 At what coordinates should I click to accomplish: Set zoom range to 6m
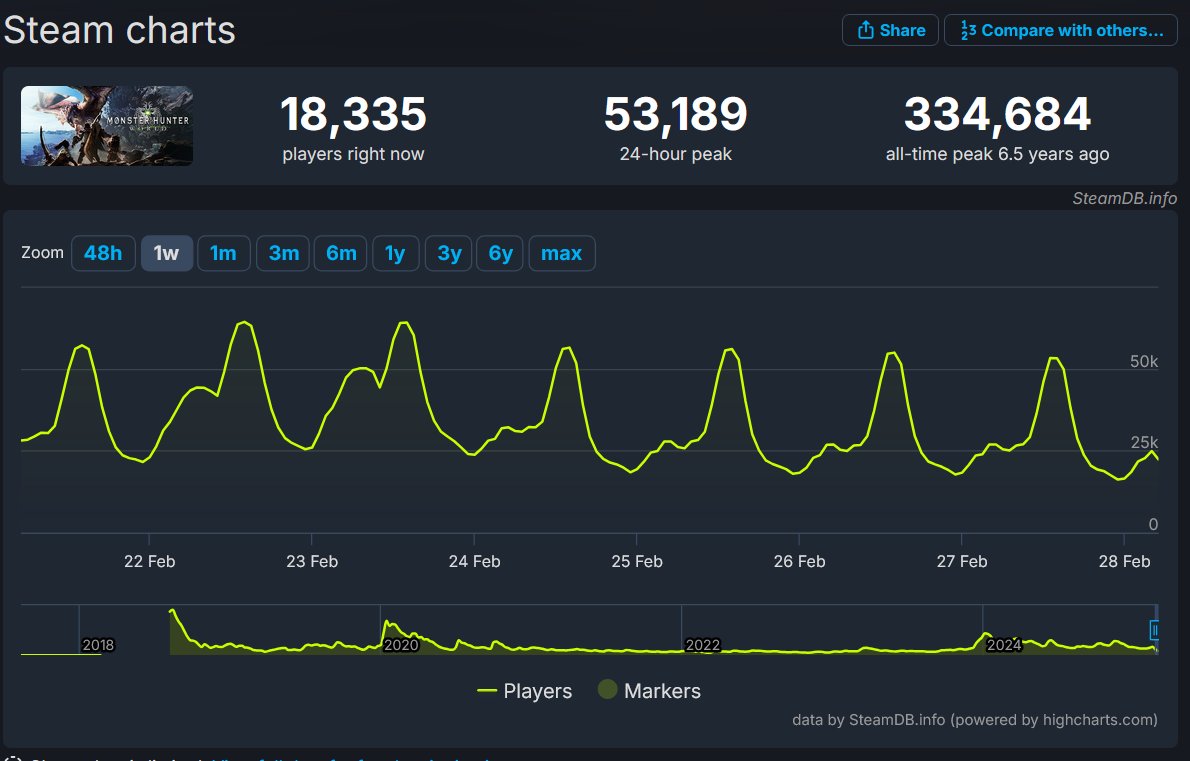coord(341,253)
